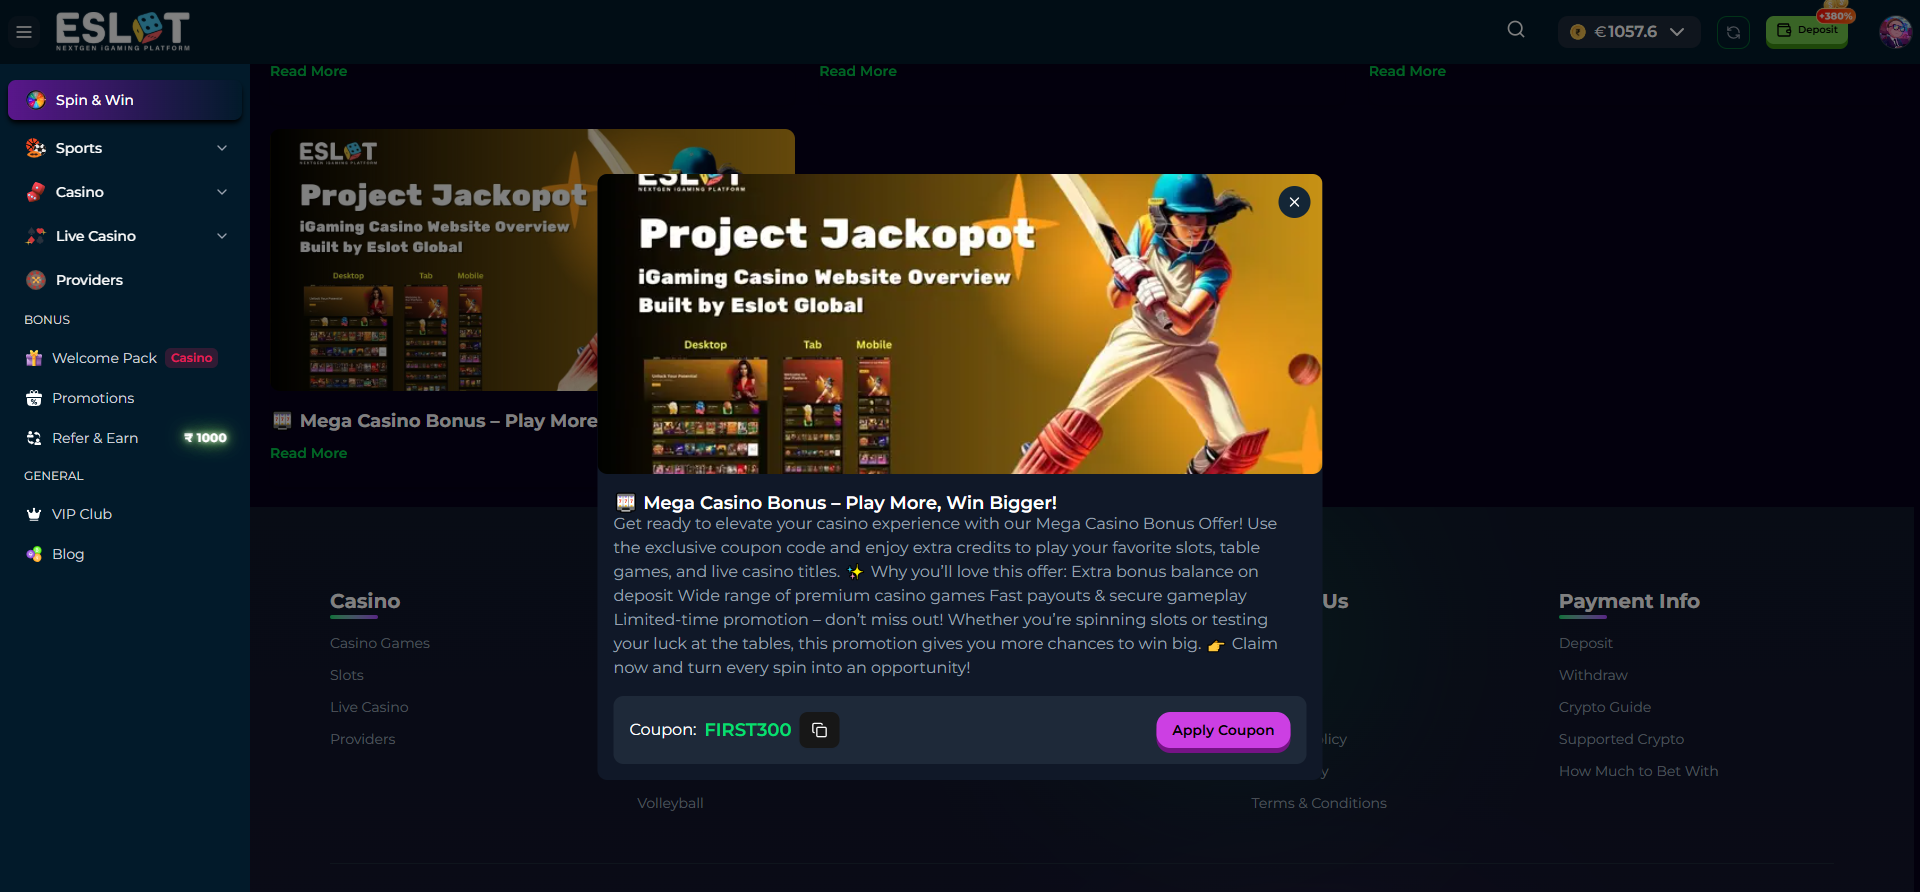This screenshot has width=1920, height=892.
Task: Select Spin & Win menu item
Action: [x=125, y=100]
